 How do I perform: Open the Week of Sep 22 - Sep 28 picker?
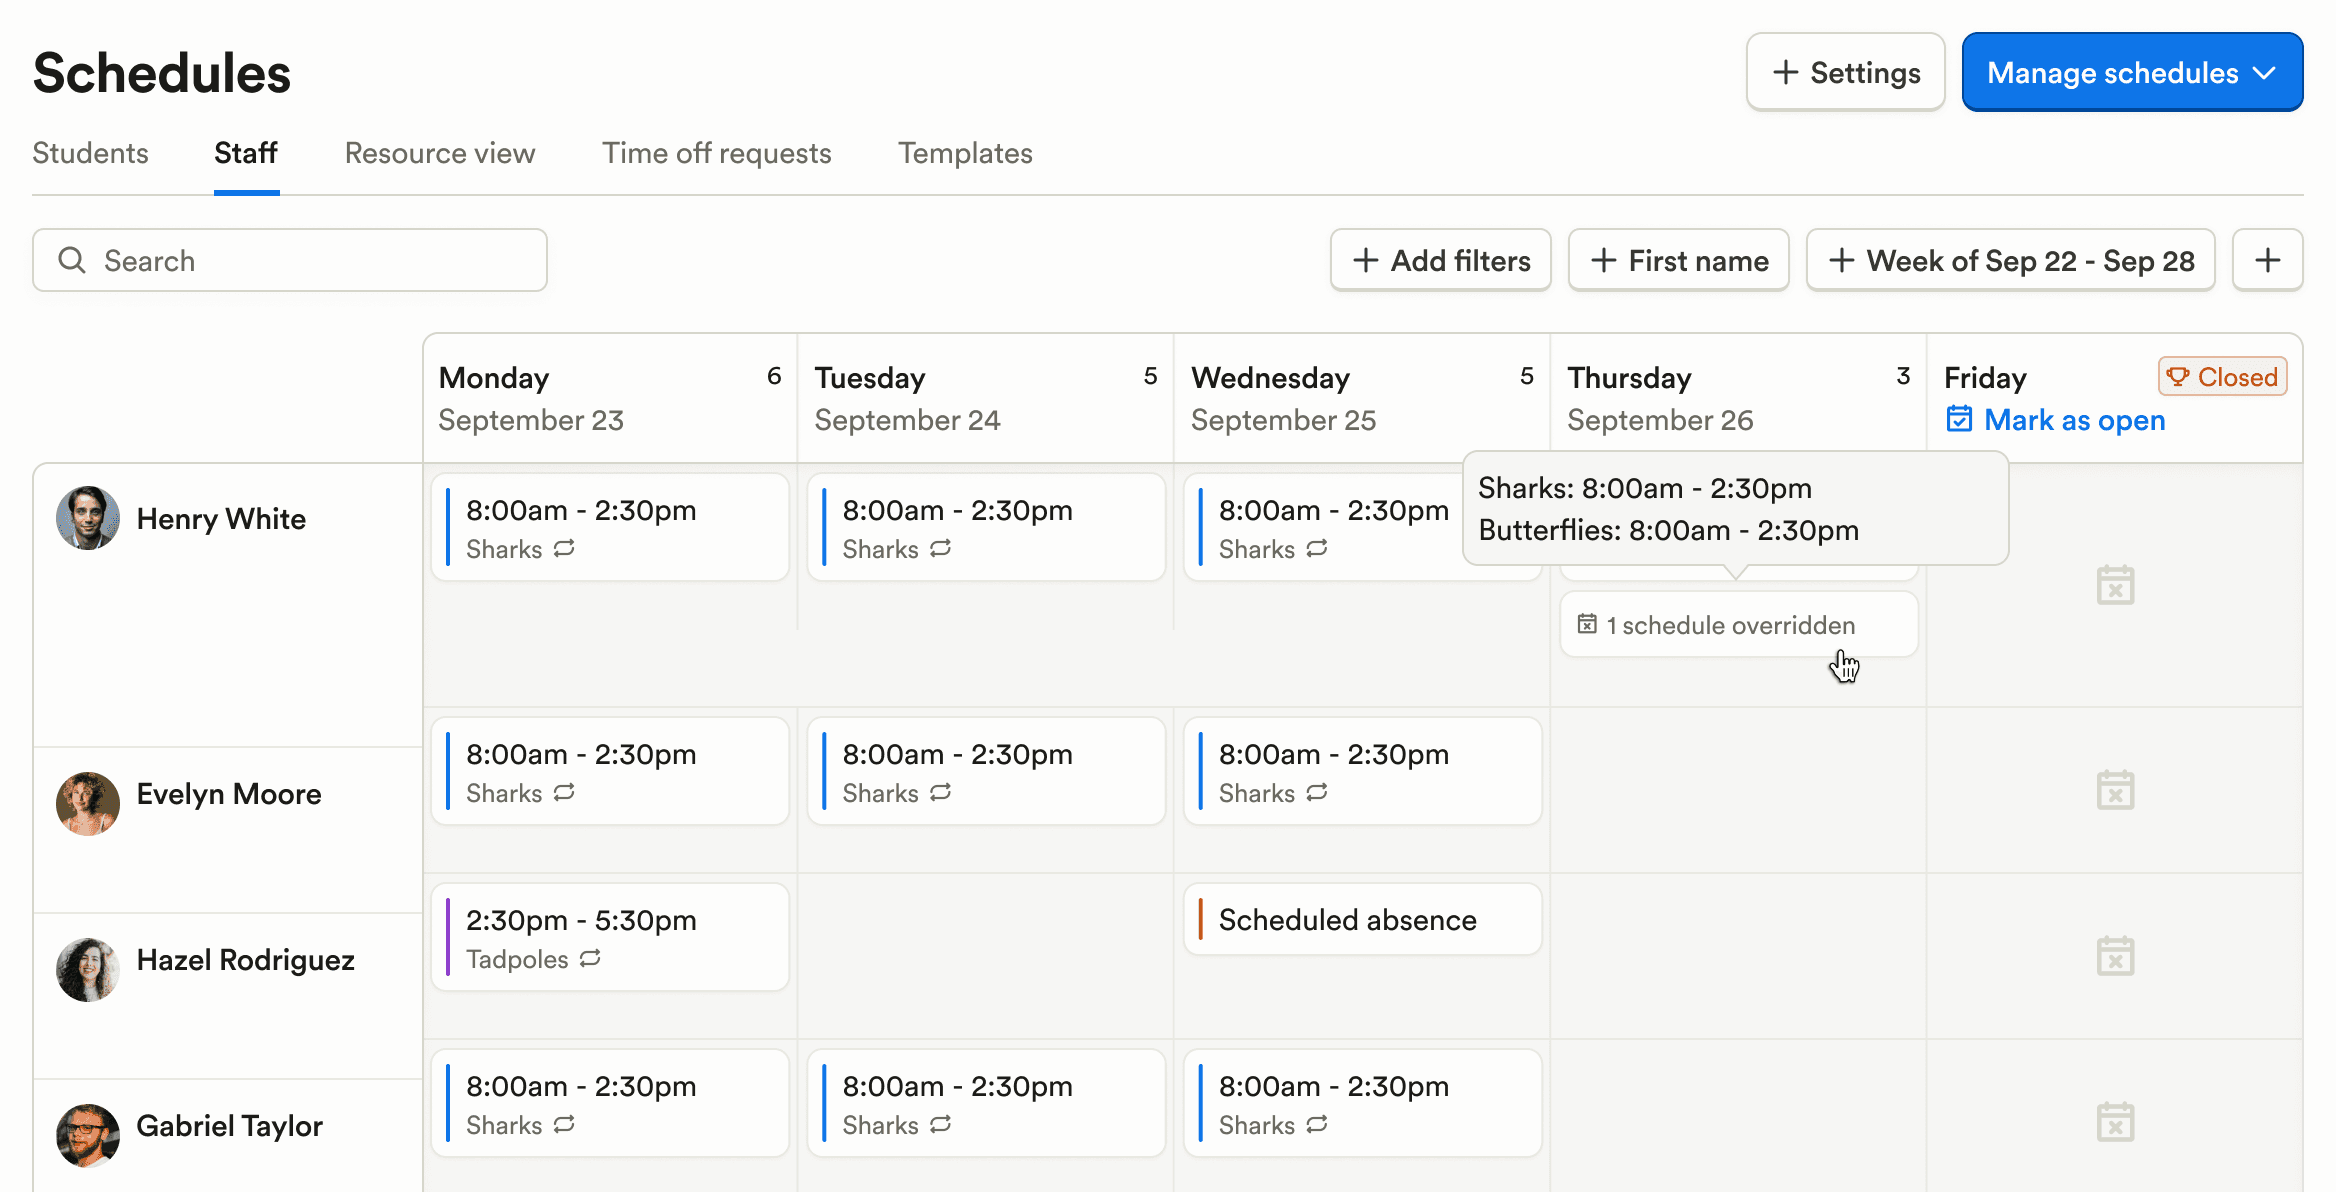tap(2010, 260)
